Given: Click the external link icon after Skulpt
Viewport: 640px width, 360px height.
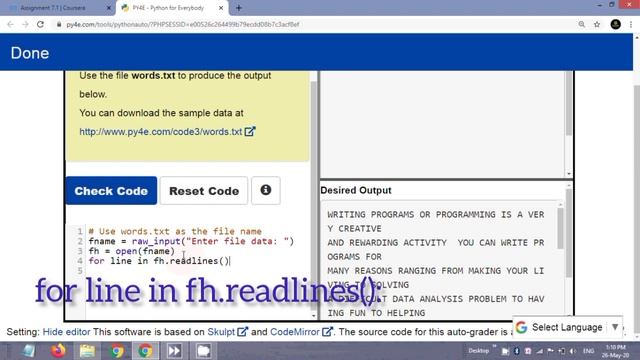Looking at the screenshot, I should 242,331.
